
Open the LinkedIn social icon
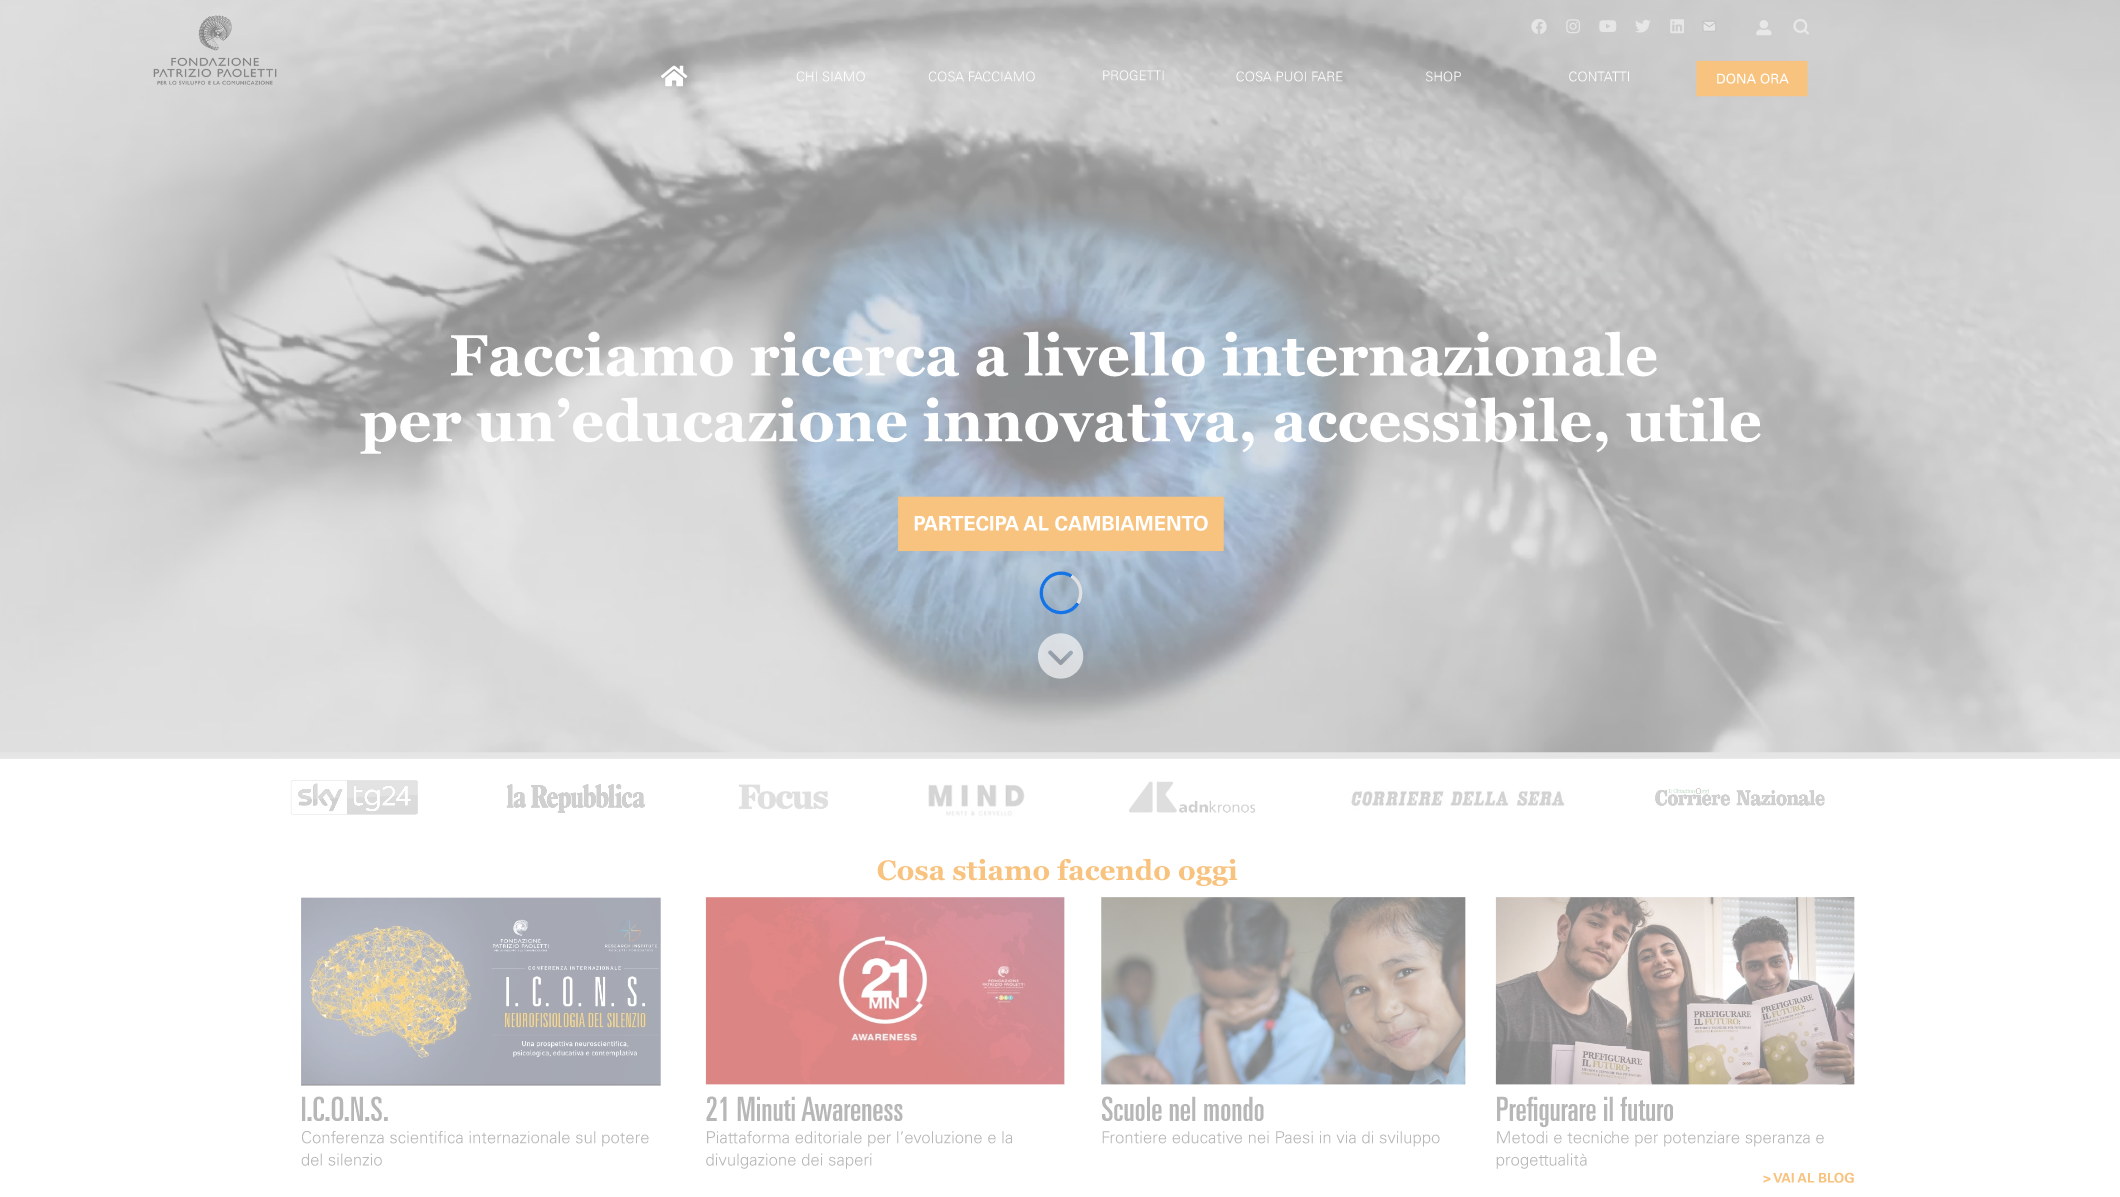click(1677, 27)
